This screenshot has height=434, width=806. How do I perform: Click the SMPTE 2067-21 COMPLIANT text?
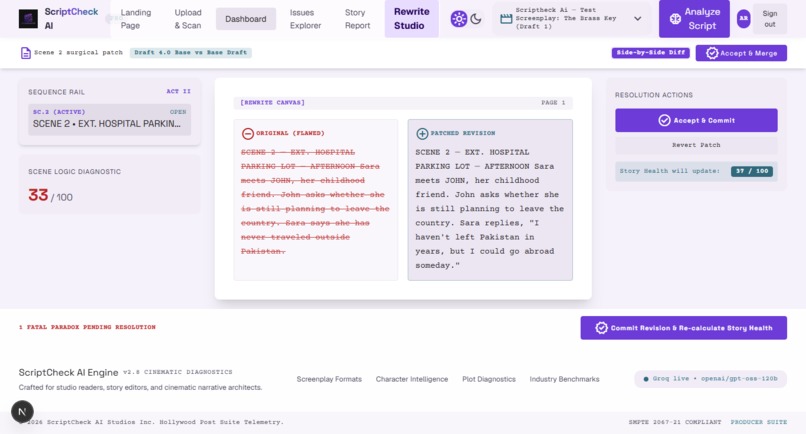tap(675, 422)
